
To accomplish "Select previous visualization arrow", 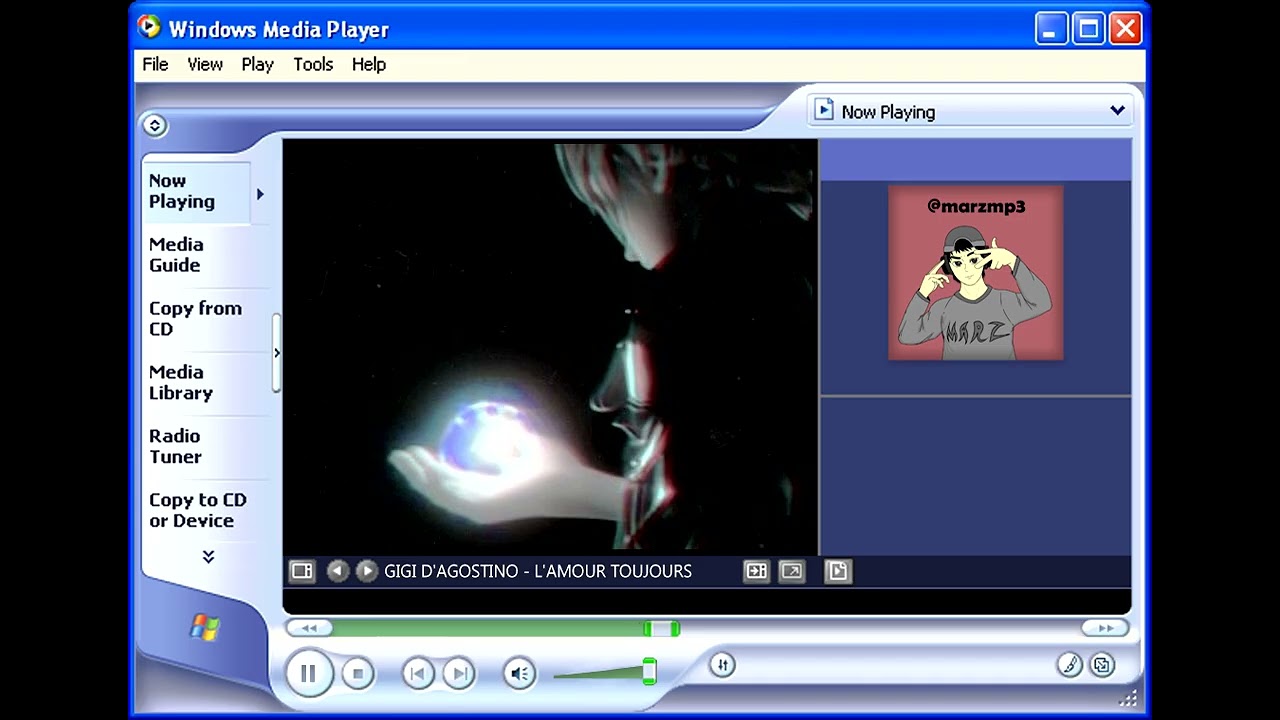I will pyautogui.click(x=337, y=571).
